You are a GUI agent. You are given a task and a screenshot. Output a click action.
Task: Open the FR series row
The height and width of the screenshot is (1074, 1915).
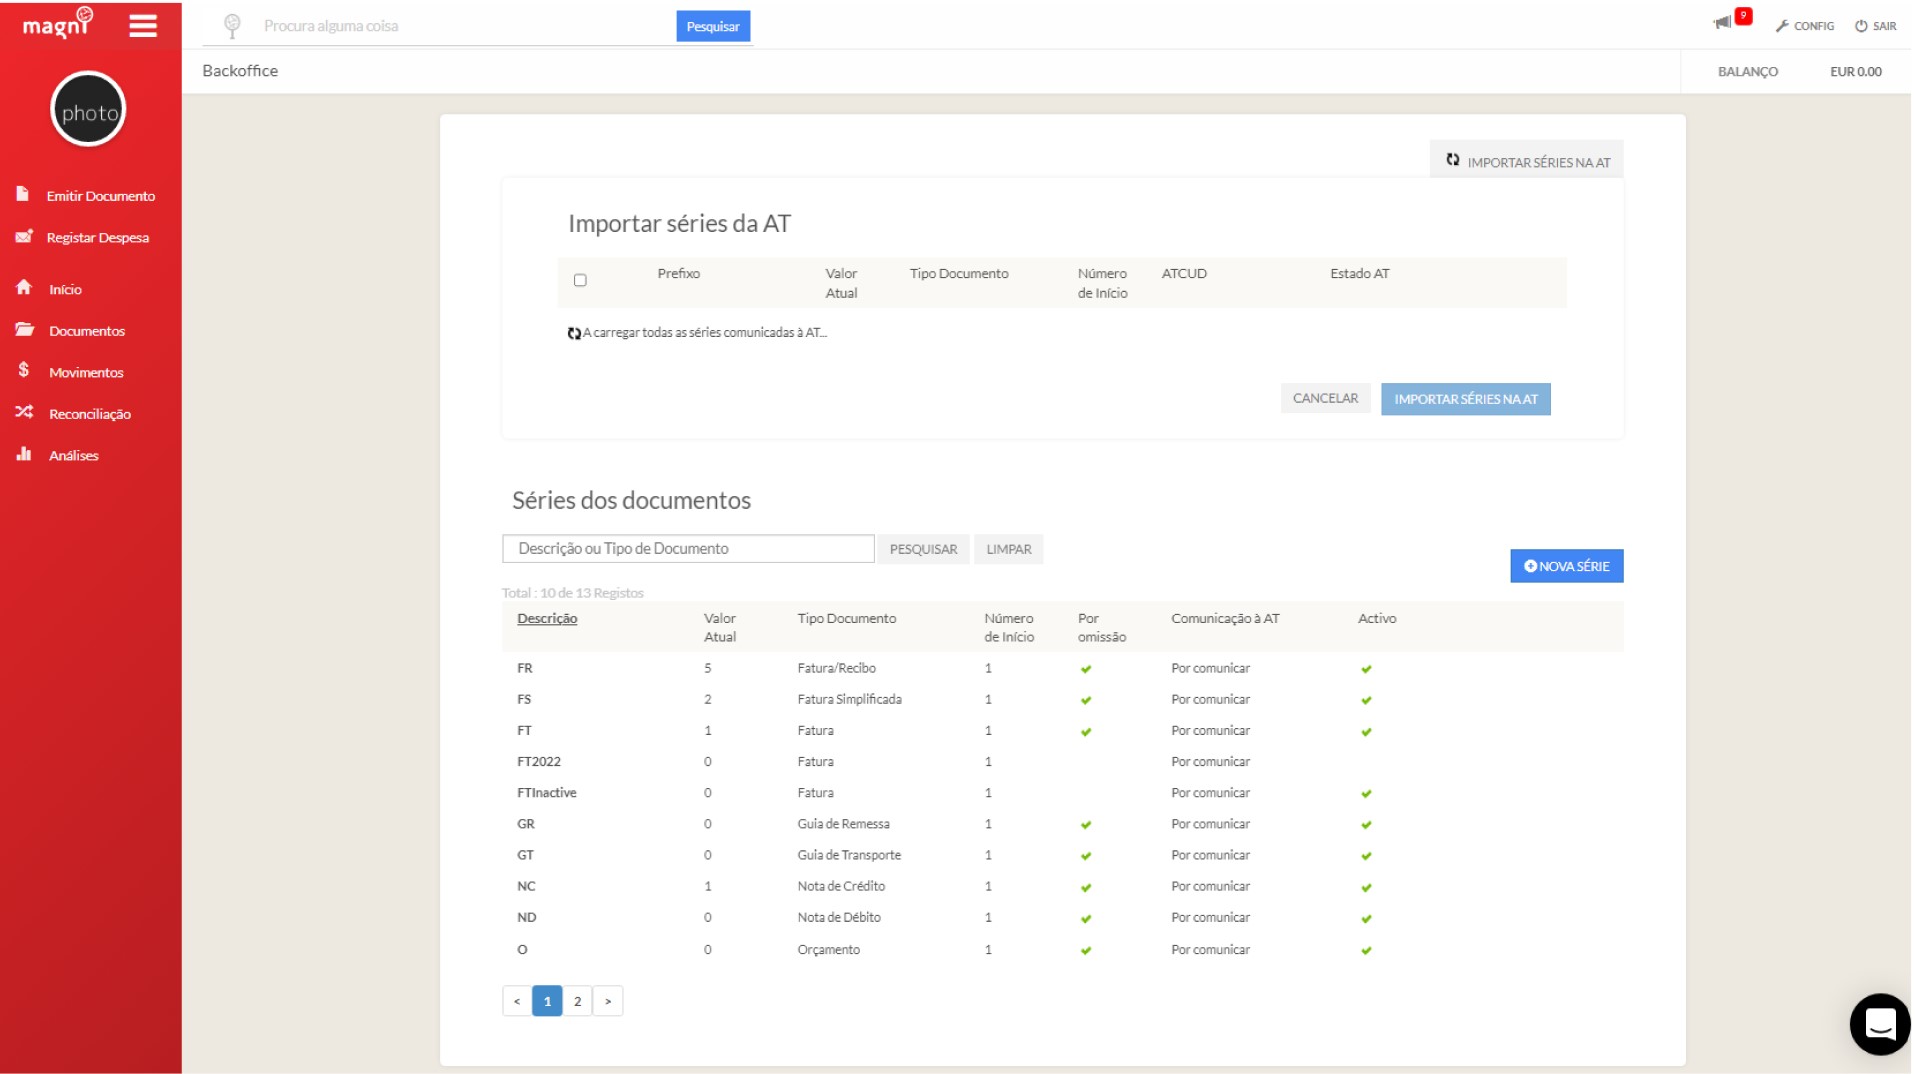1062,668
